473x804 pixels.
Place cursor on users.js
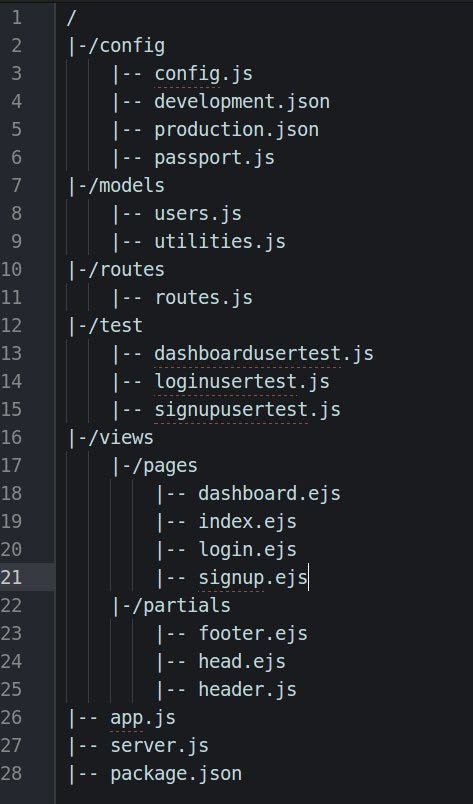click(x=198, y=213)
